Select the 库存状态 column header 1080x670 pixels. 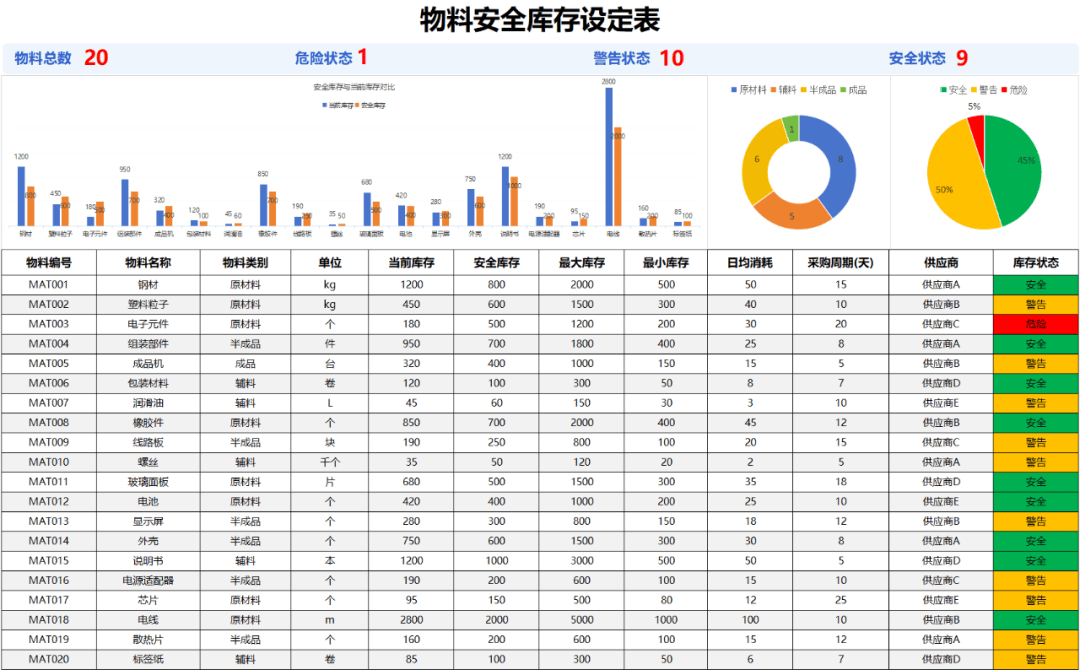tap(1035, 263)
